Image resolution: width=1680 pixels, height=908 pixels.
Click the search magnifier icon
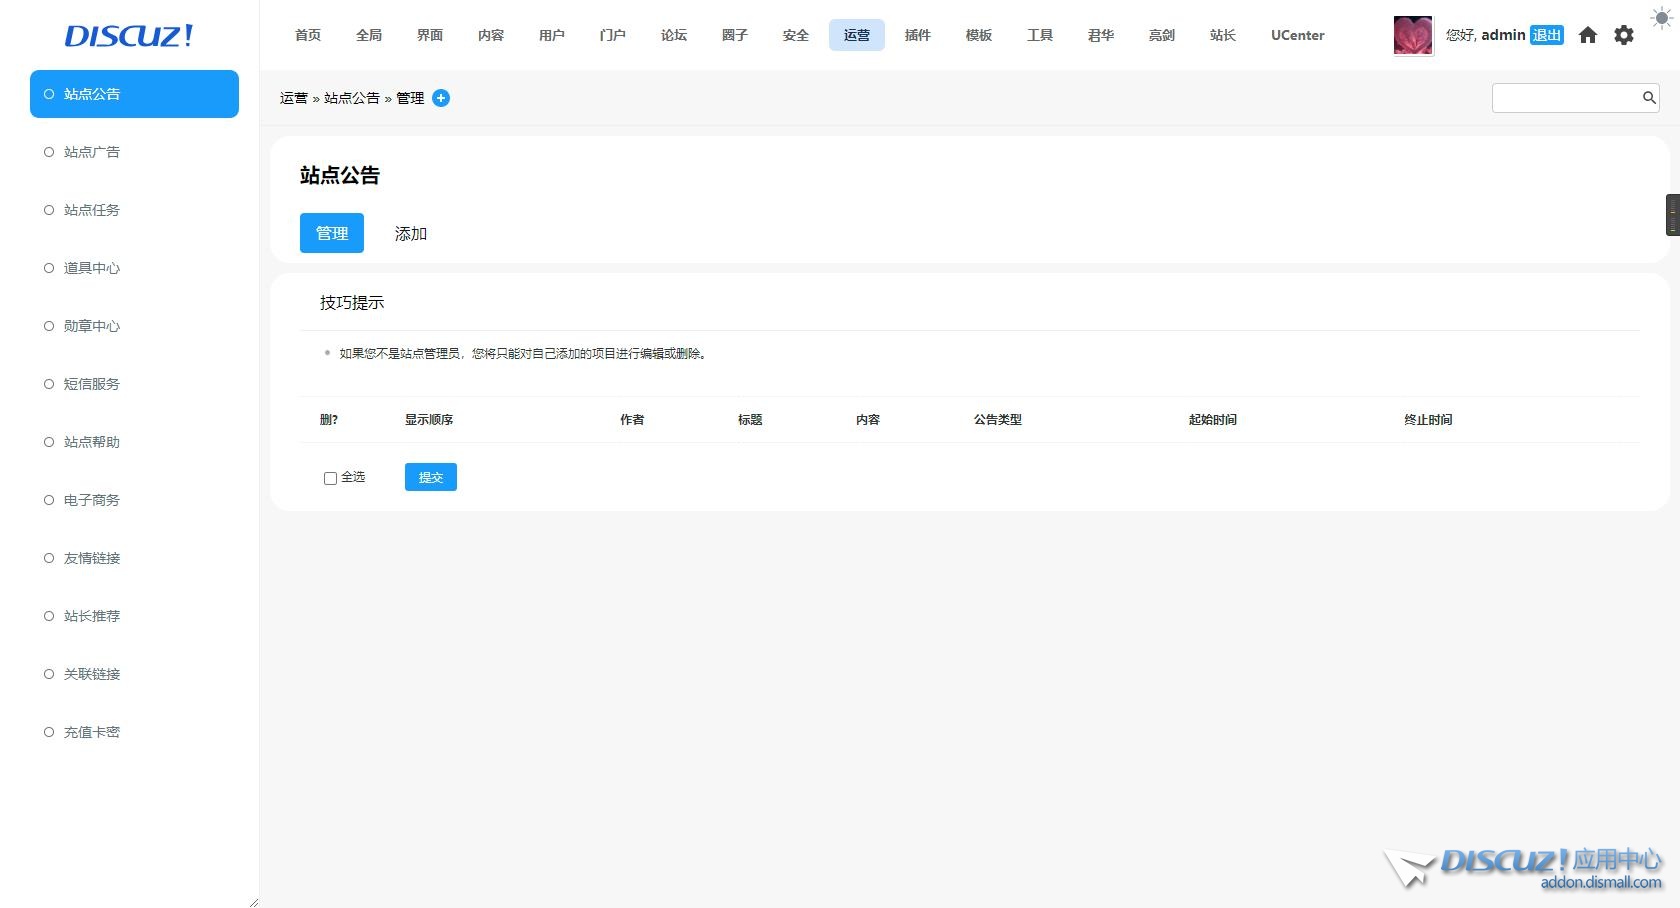click(1649, 98)
